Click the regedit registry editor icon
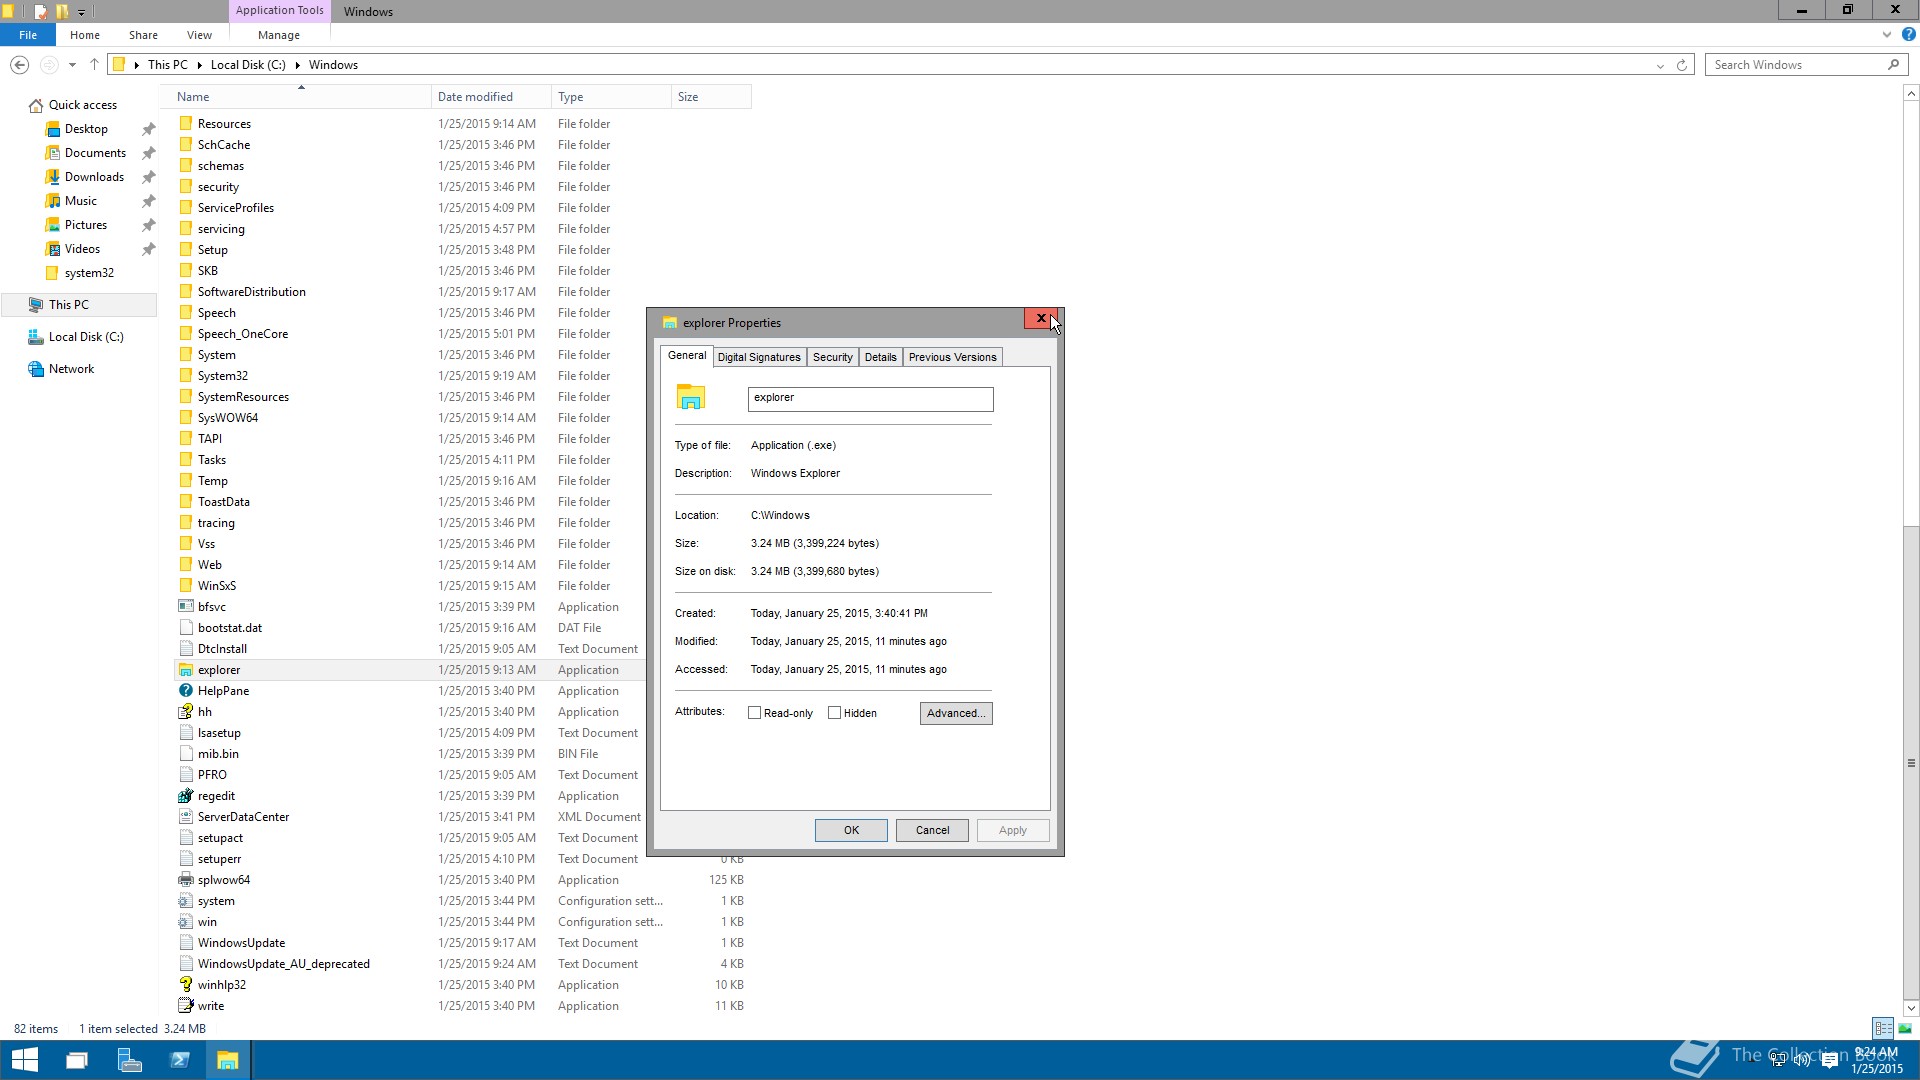This screenshot has width=1920, height=1080. pyautogui.click(x=186, y=796)
